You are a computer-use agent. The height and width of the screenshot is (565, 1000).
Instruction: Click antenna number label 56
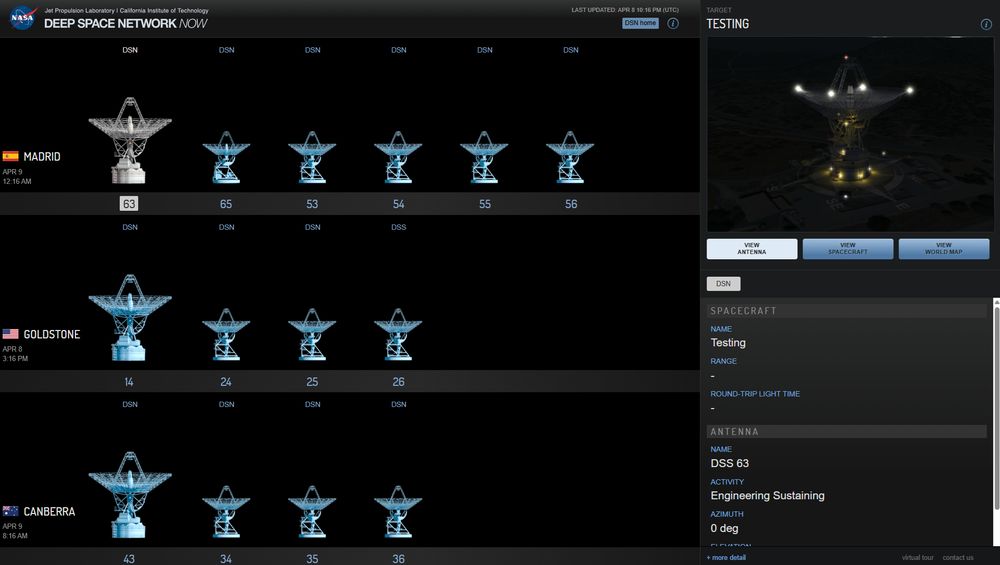571,204
